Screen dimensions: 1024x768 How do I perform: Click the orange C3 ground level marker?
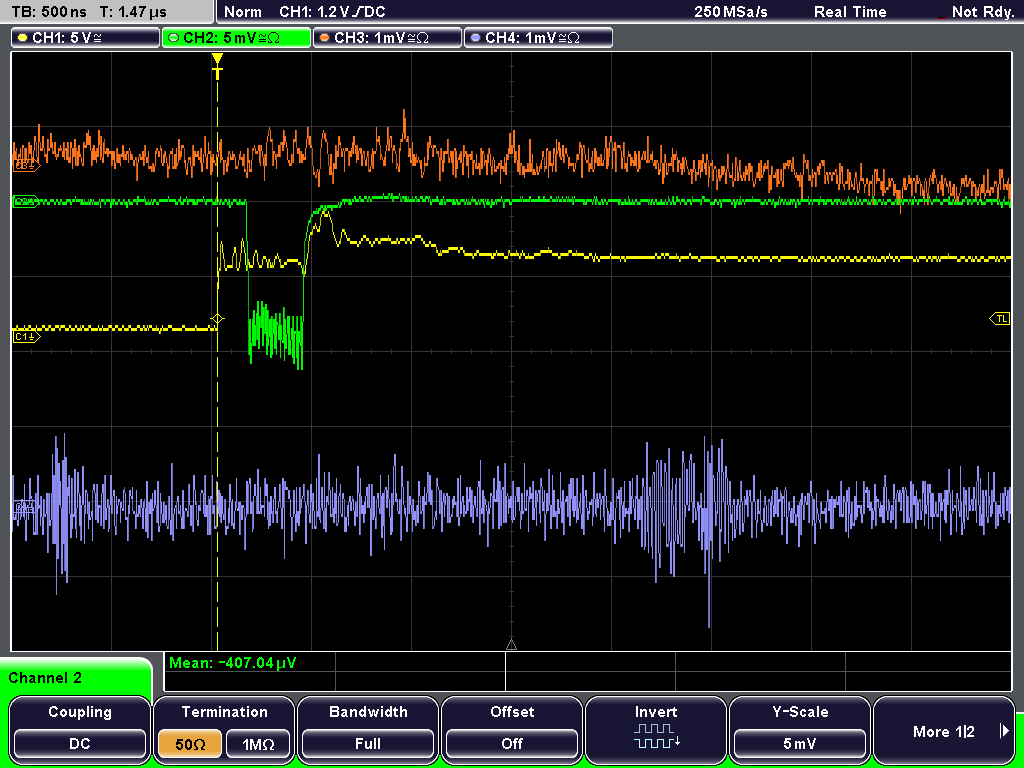[27, 166]
